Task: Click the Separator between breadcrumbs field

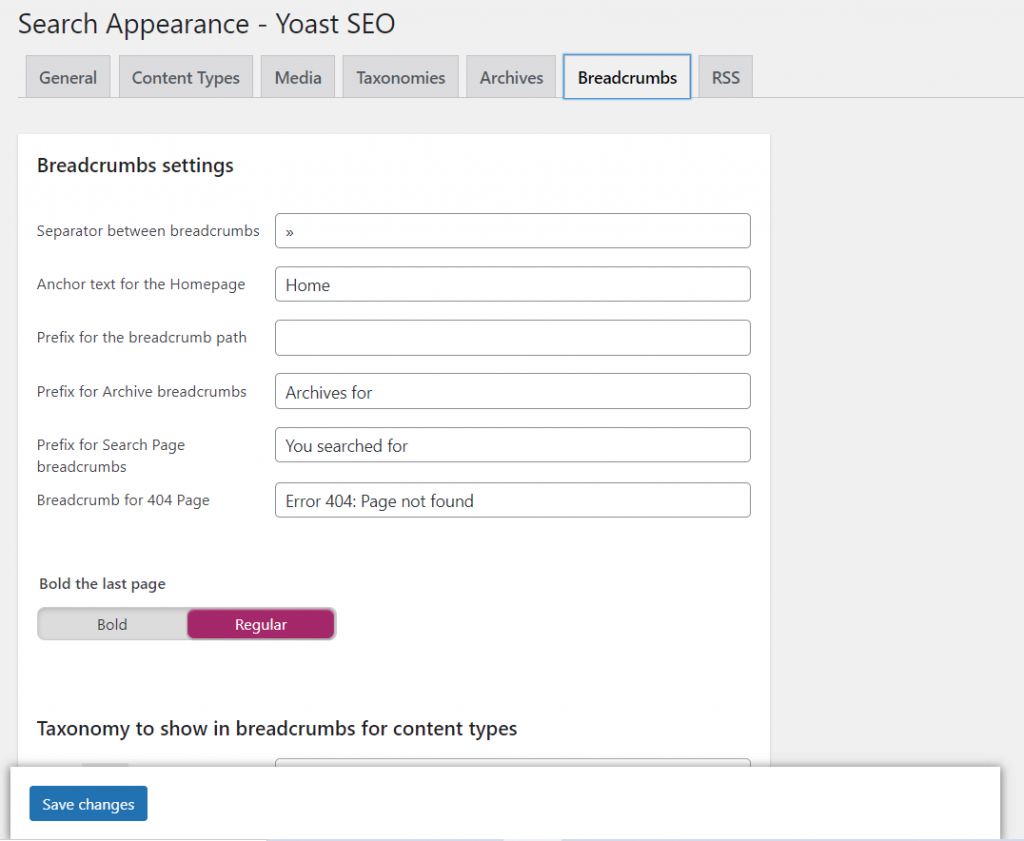Action: pyautogui.click(x=513, y=230)
